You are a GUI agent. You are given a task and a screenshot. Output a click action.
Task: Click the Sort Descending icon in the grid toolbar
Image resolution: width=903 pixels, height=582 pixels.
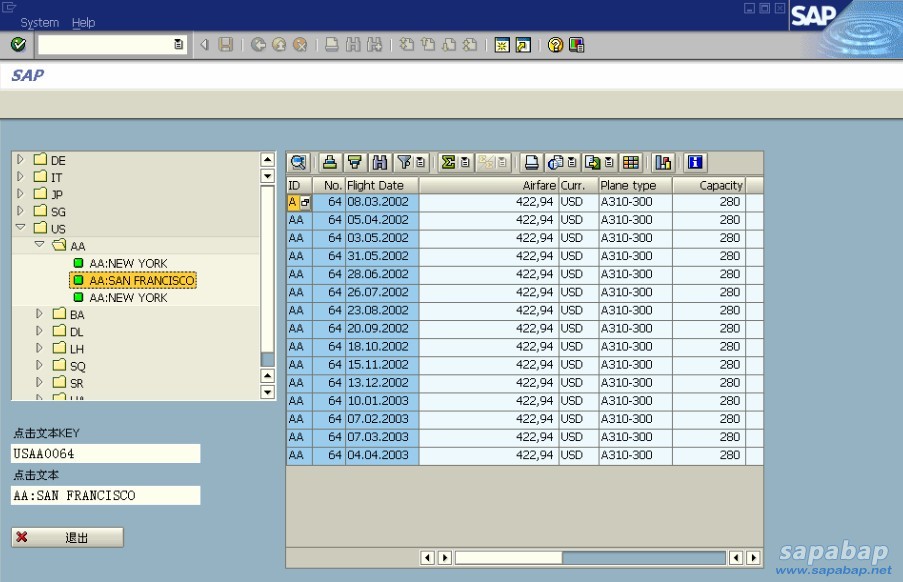(355, 162)
